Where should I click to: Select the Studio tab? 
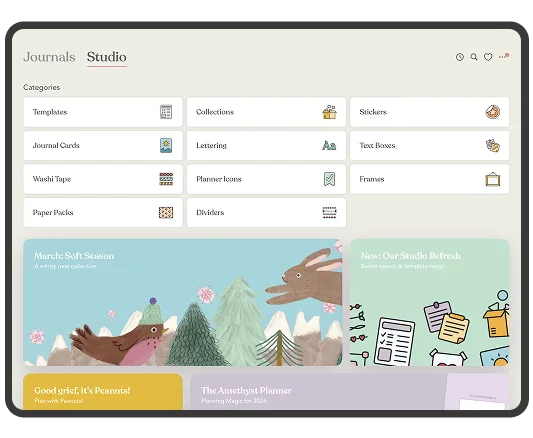point(107,57)
